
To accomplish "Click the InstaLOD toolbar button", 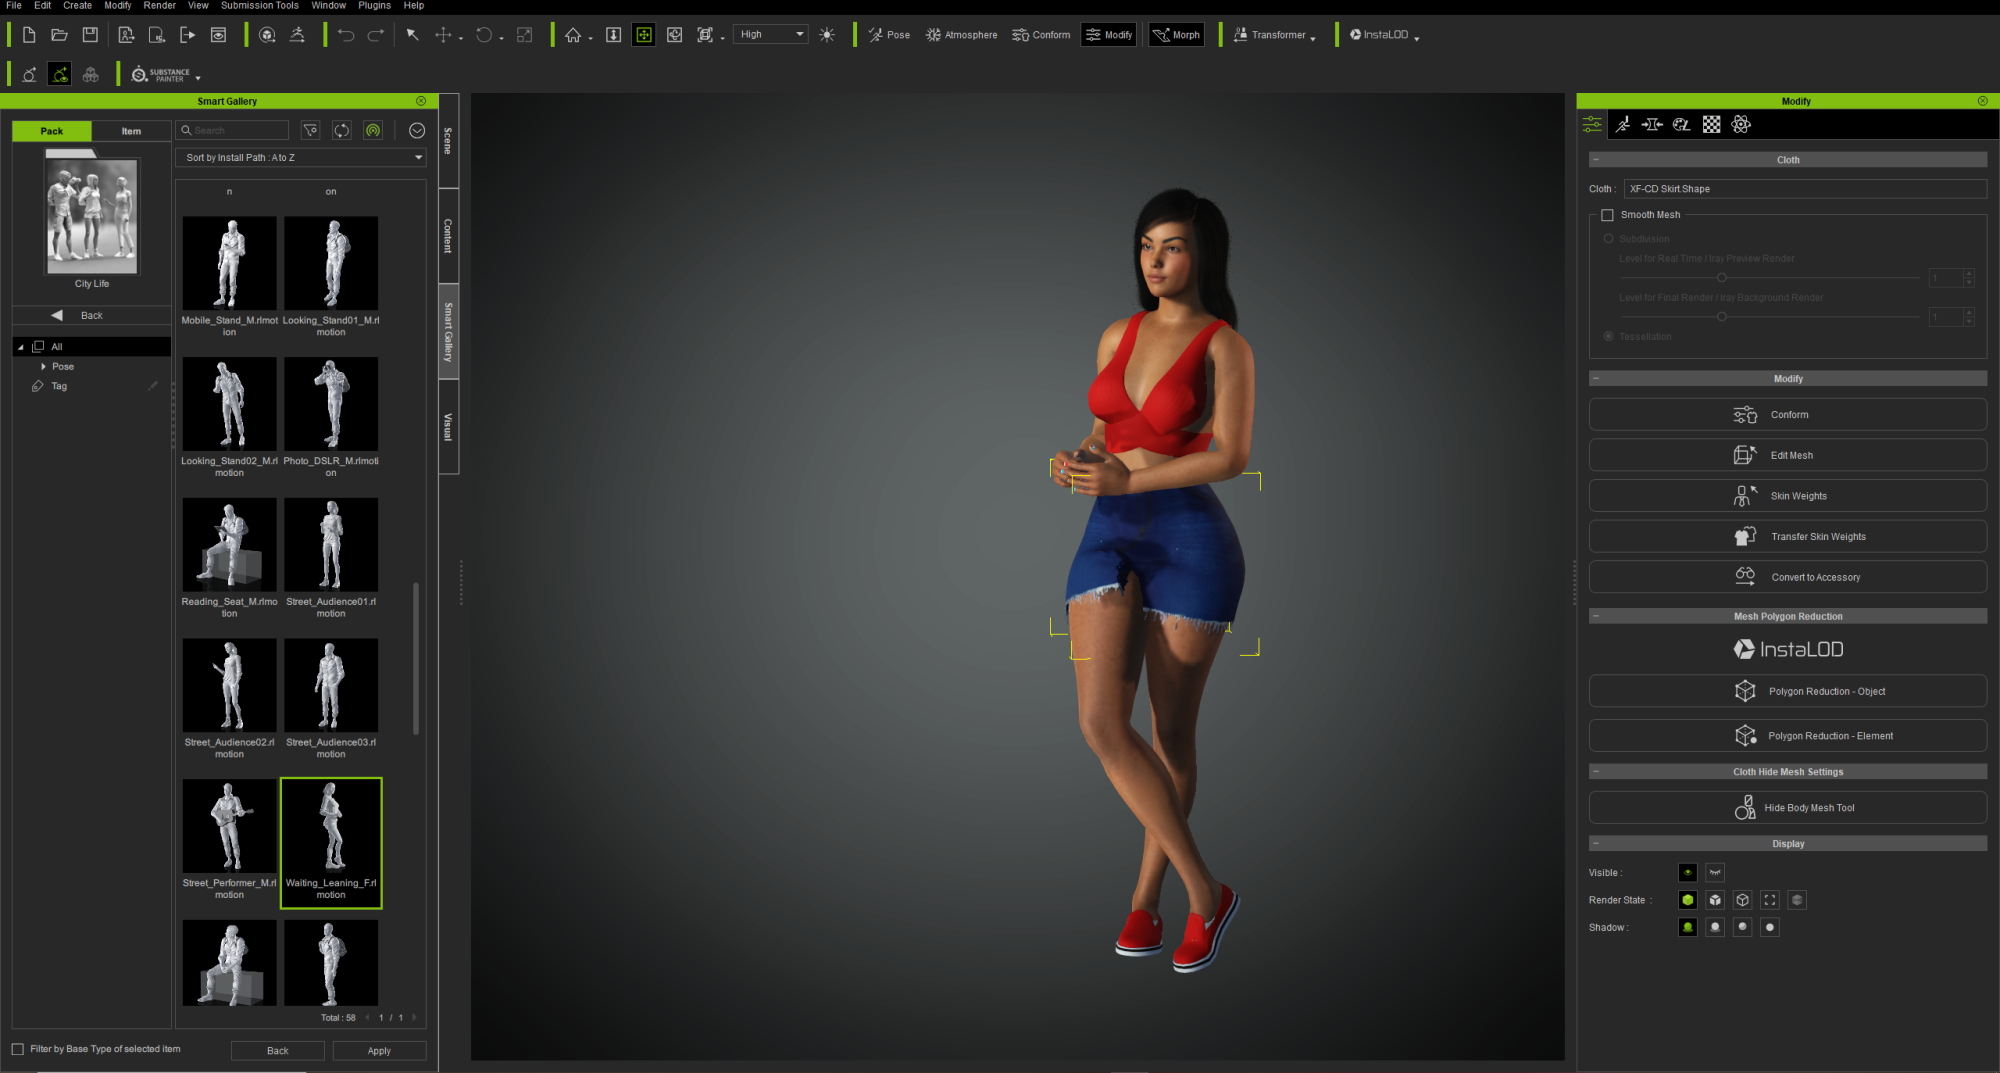I will tap(1379, 35).
